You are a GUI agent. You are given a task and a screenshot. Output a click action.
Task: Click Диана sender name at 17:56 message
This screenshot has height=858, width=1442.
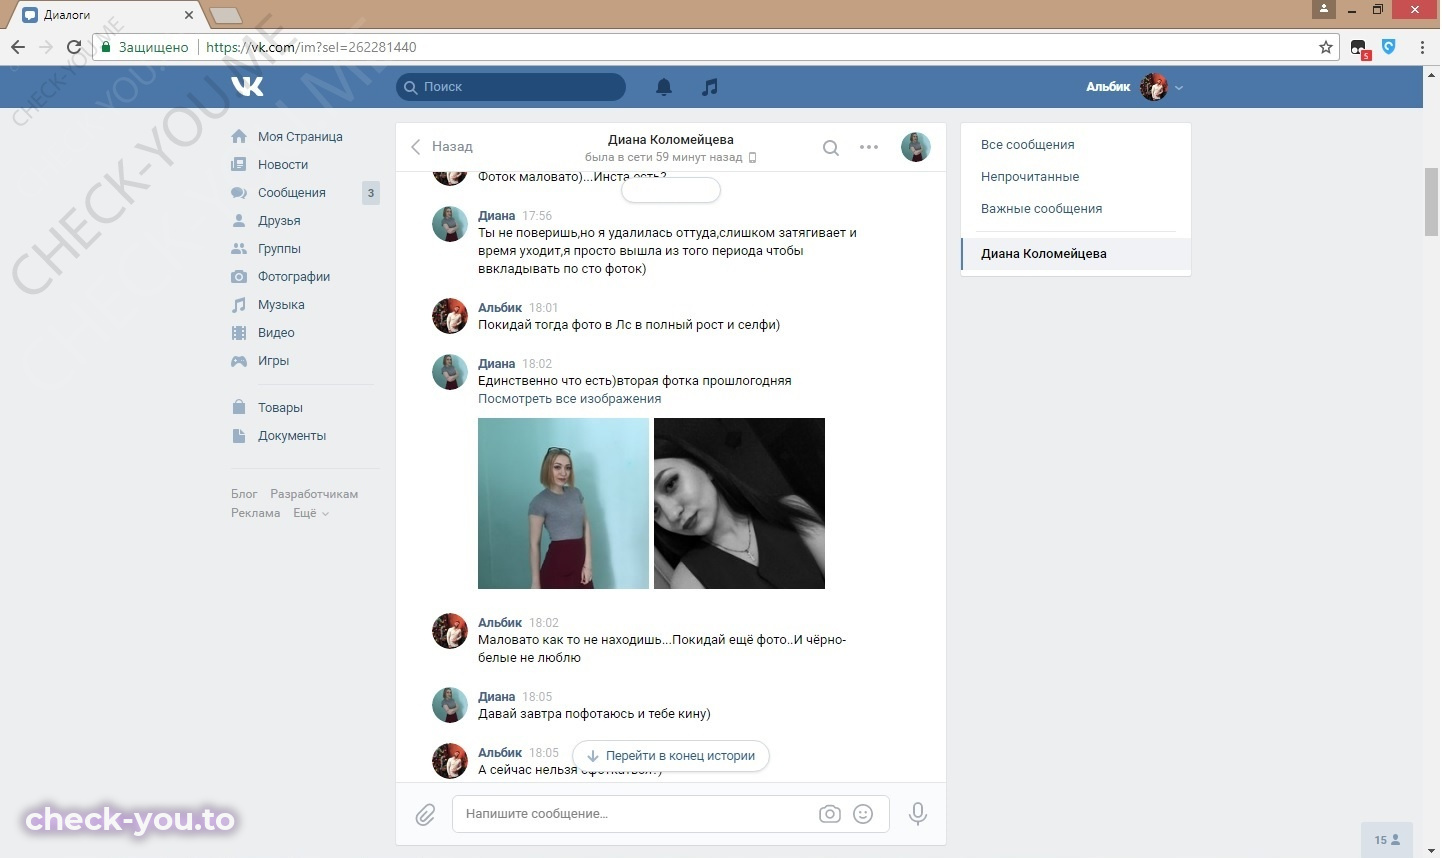click(496, 216)
